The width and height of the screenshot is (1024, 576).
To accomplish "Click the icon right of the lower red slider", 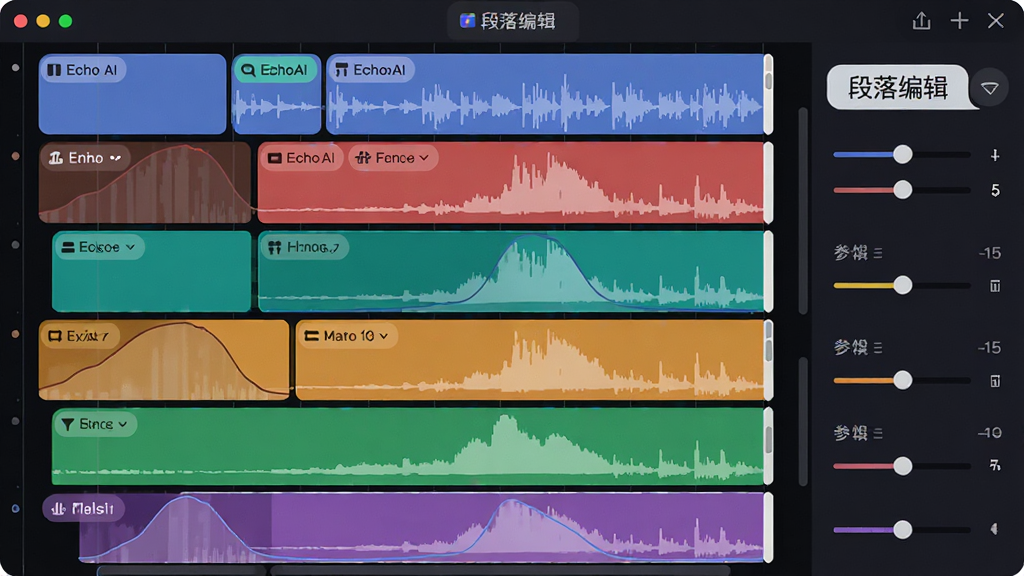I will click(995, 466).
